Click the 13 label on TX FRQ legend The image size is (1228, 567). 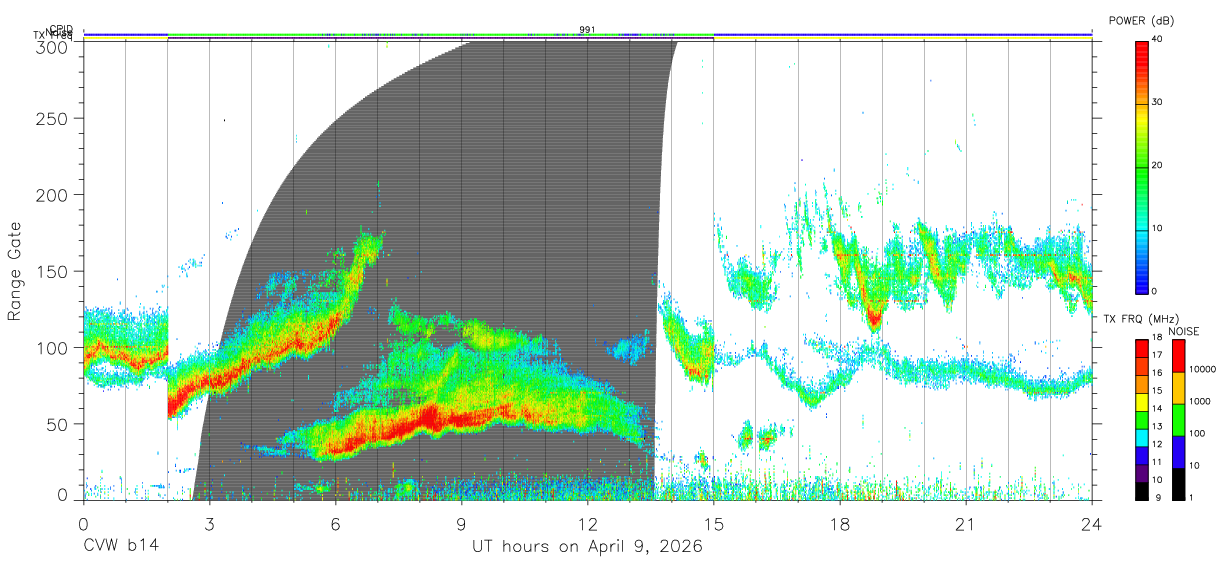pos(1156,426)
